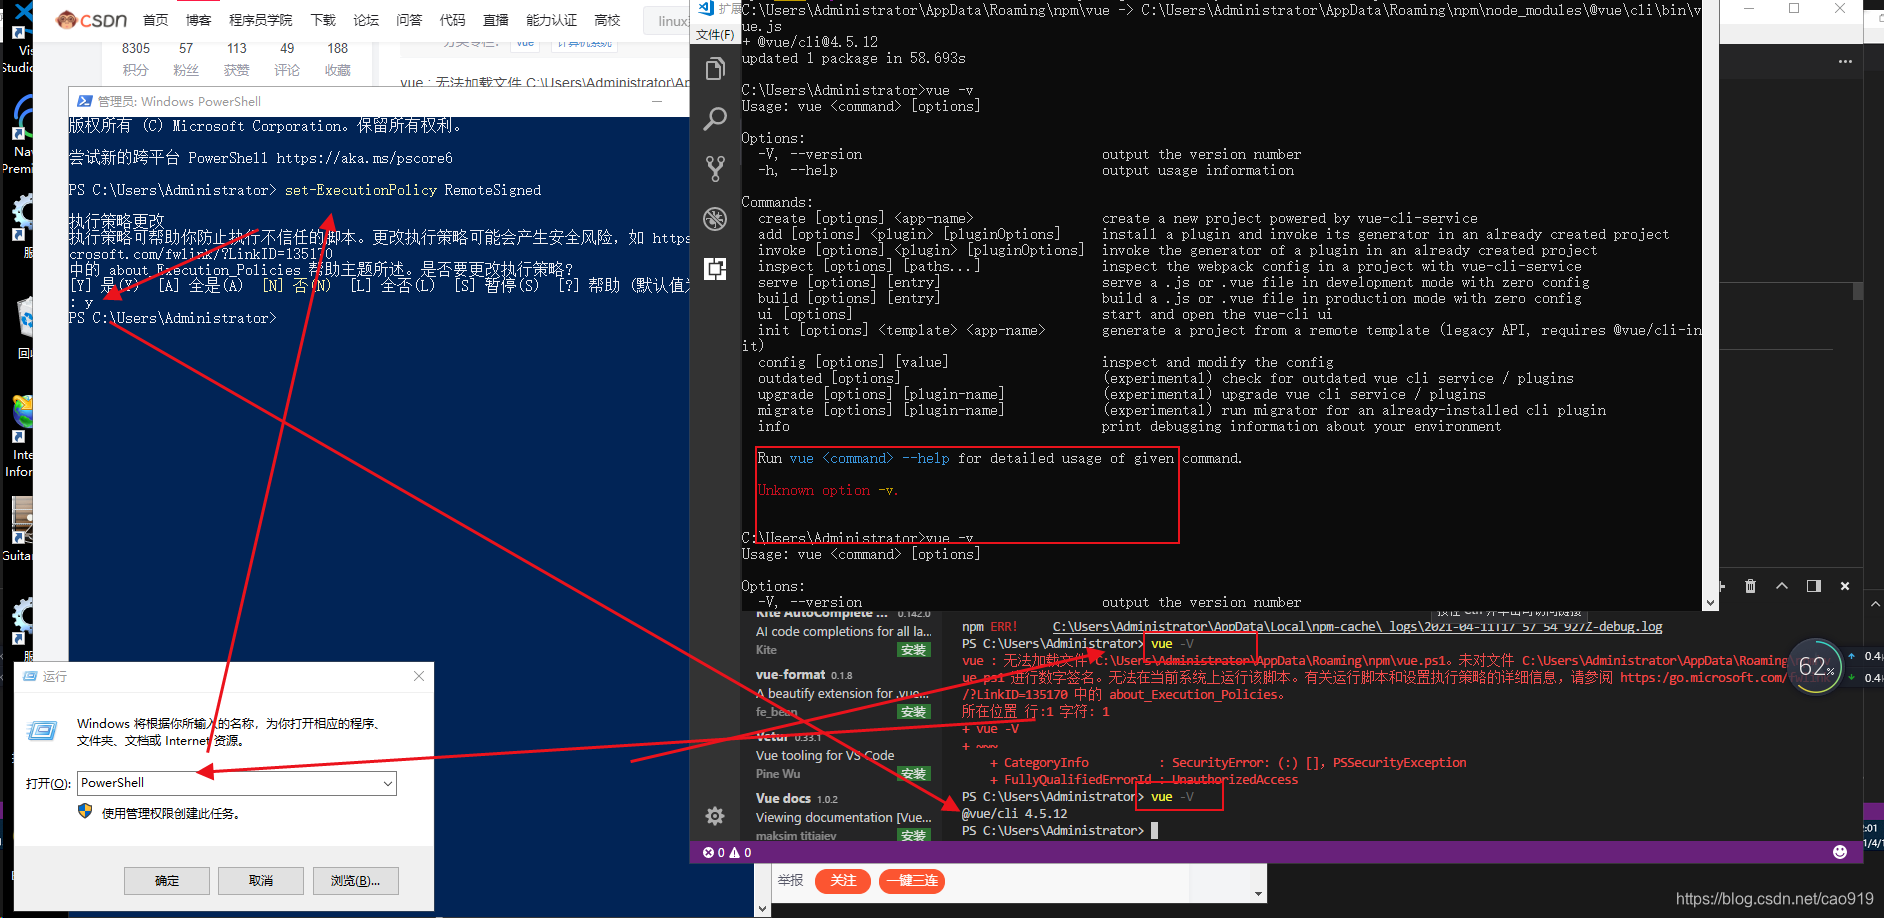Open the VS Code Explorer view

coord(715,69)
